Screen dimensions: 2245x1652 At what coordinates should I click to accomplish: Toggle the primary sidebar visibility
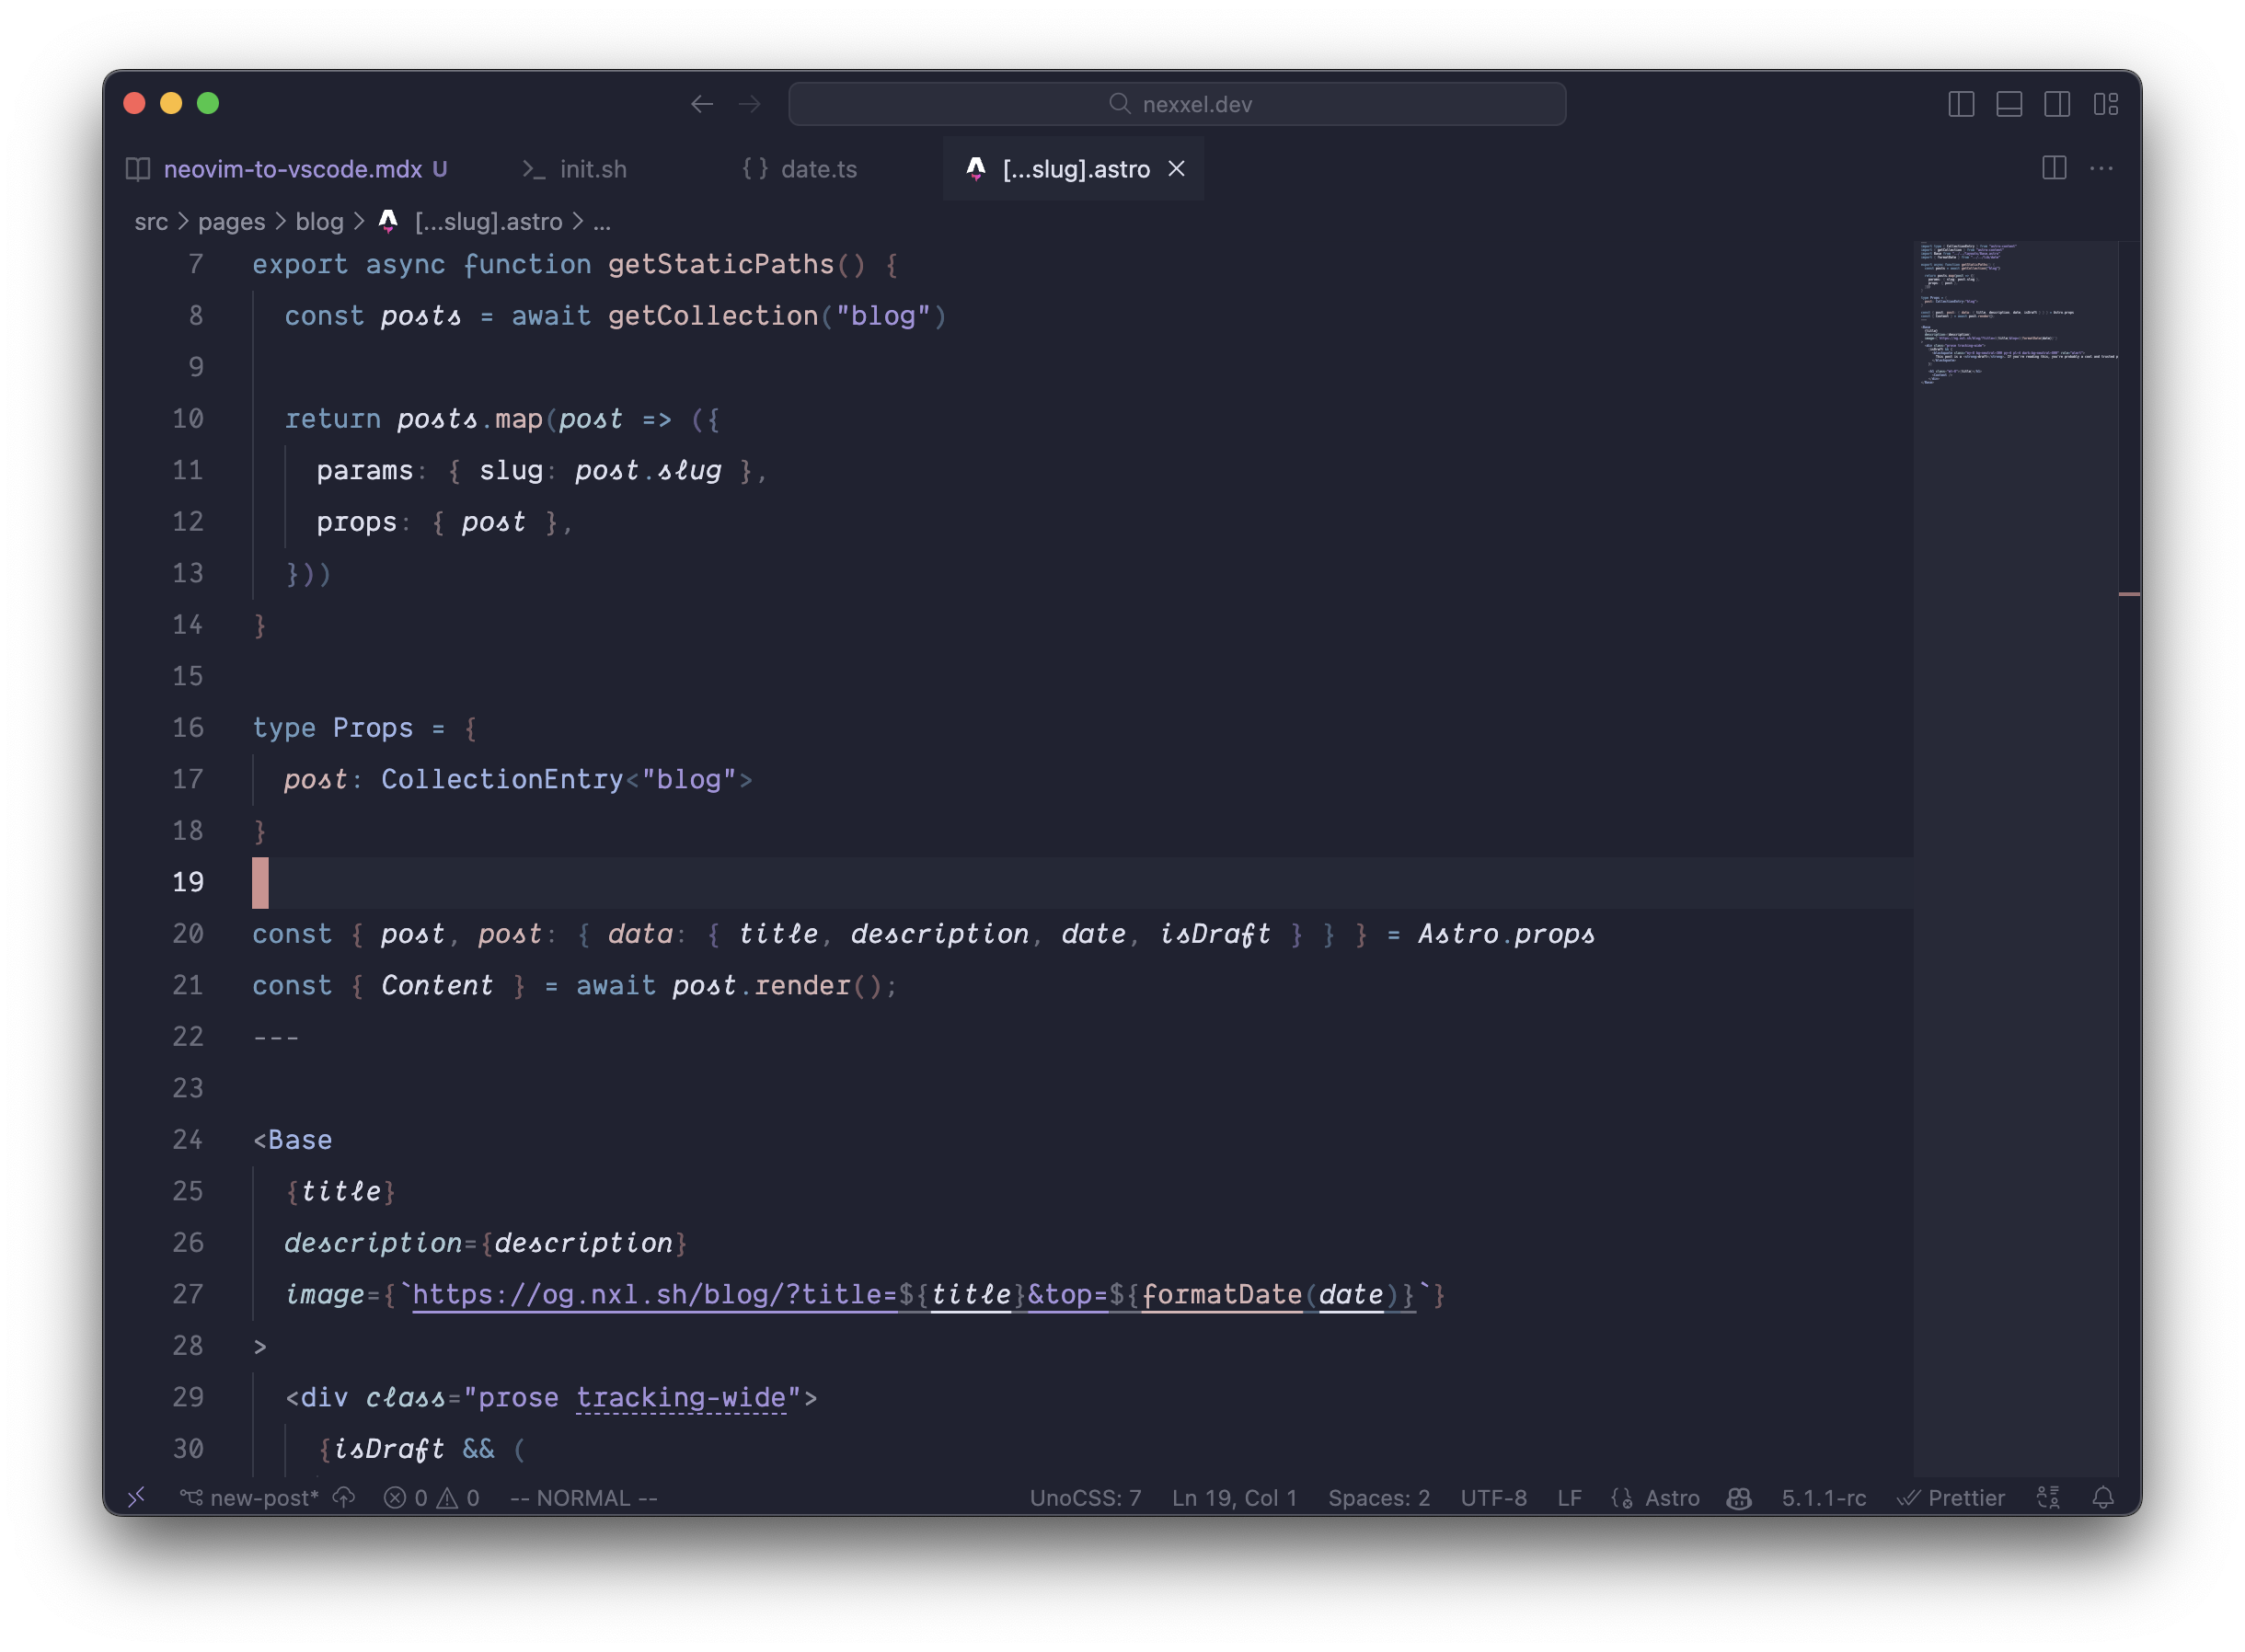[1961, 103]
